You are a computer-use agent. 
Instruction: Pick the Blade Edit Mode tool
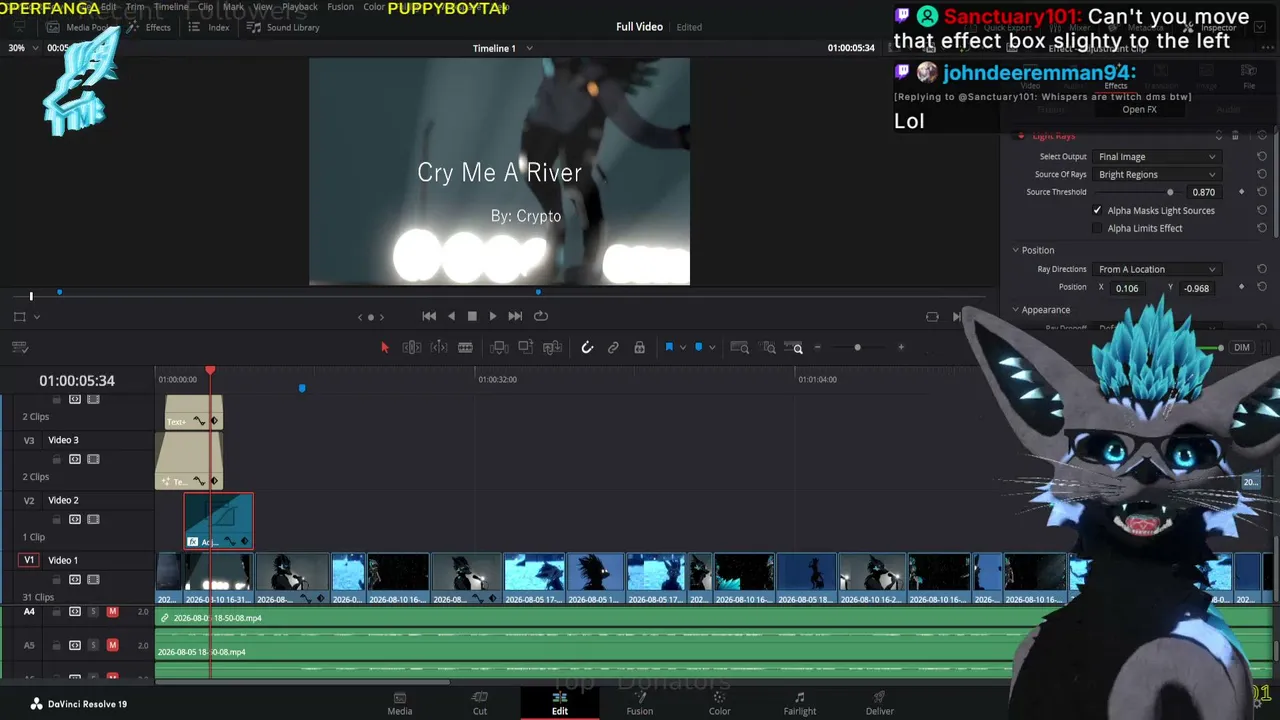[465, 347]
